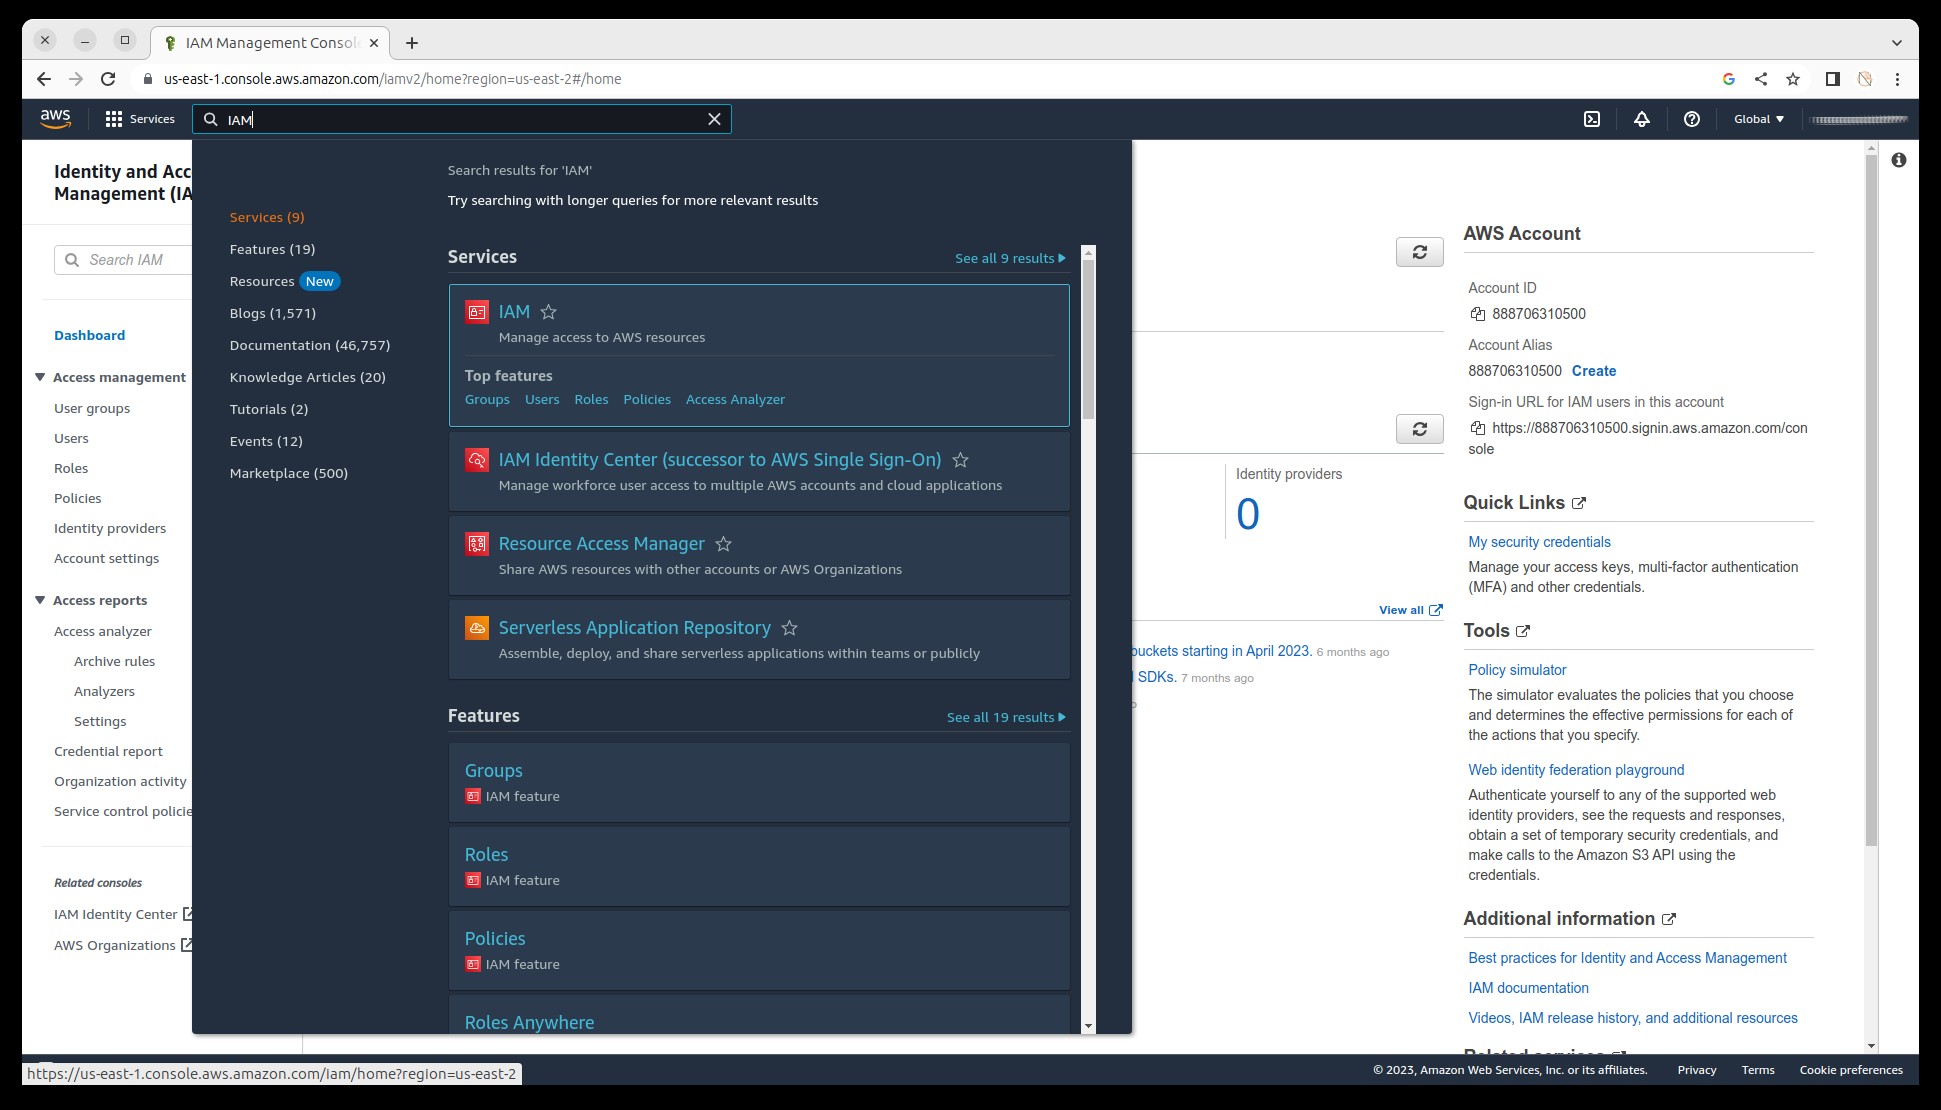Open Serverless Application Repository result
The height and width of the screenshot is (1110, 1941).
click(x=635, y=628)
